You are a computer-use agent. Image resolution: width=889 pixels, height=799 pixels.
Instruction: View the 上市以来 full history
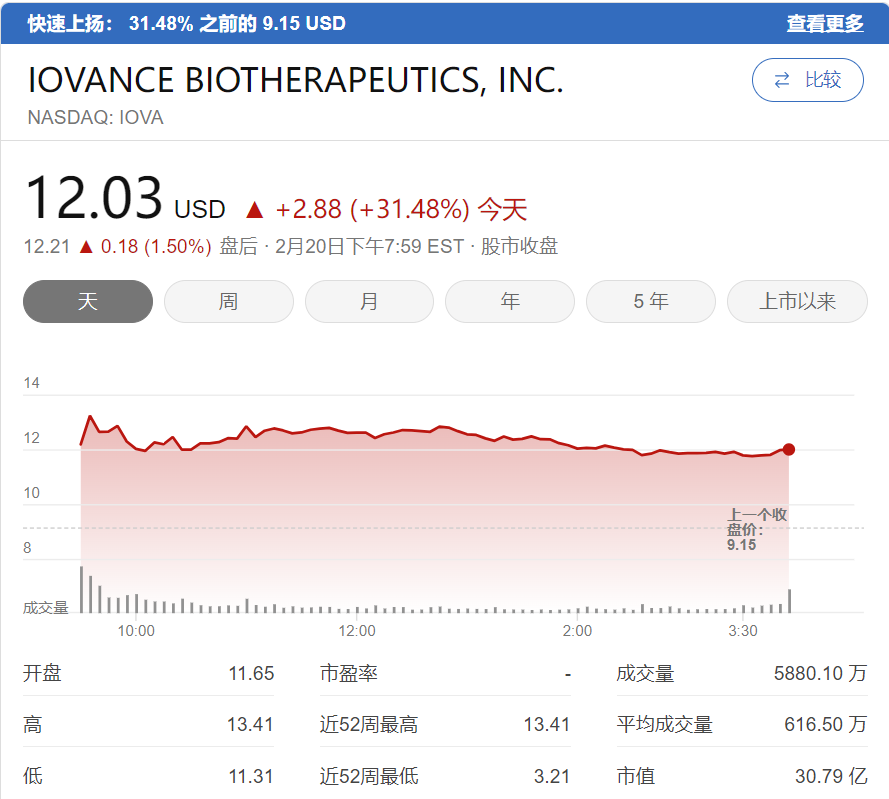pos(797,301)
